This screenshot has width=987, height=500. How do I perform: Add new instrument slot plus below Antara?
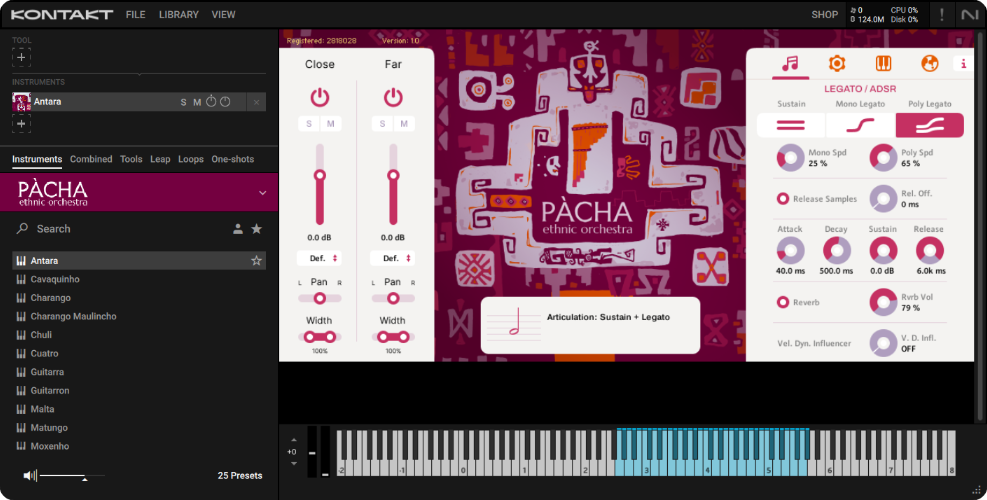tap(21, 123)
